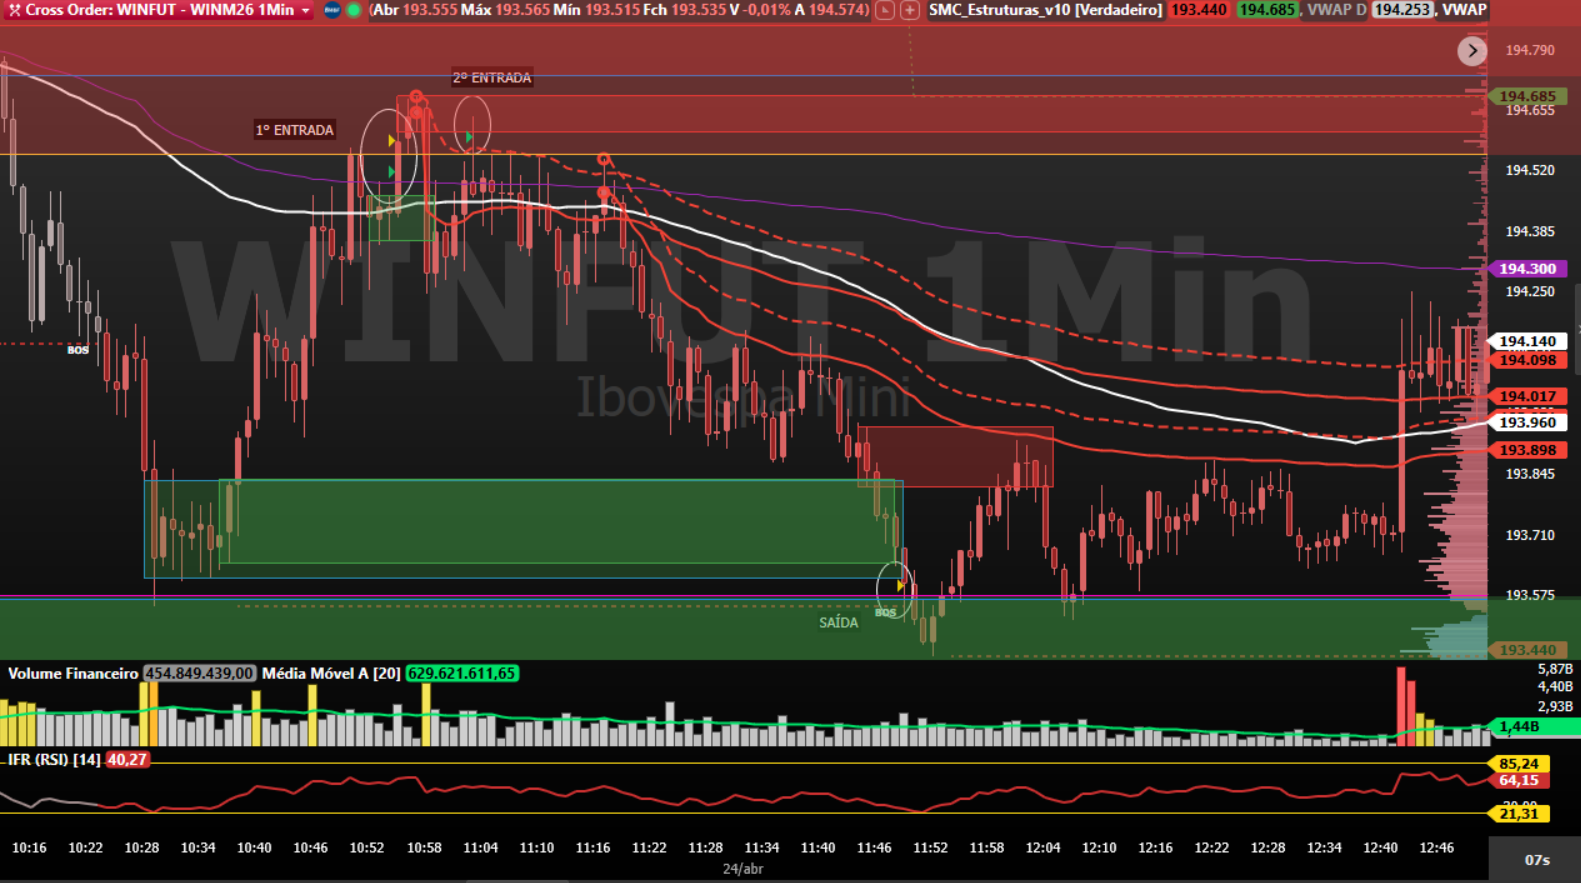This screenshot has width=1581, height=883.
Task: Click the 193.440 red SMC value badge
Action: [1198, 10]
